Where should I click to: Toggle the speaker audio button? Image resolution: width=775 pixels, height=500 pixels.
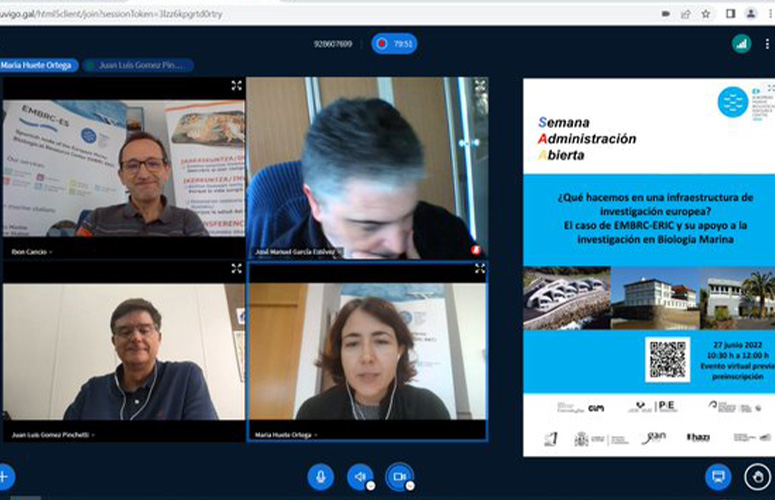pos(359,476)
